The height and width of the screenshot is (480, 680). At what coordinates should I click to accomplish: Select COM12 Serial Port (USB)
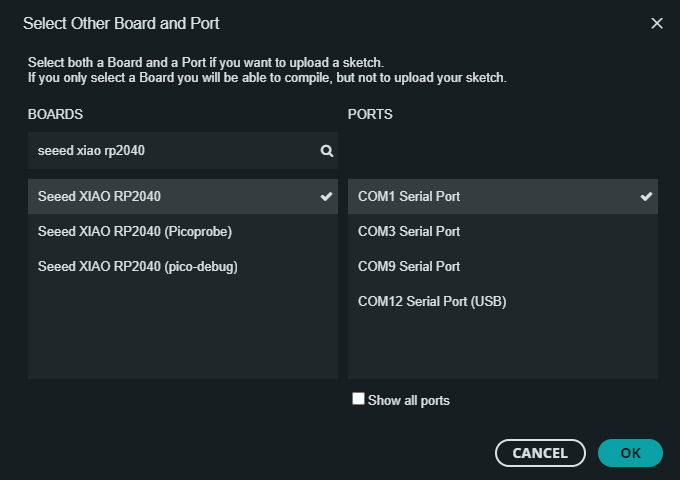[503, 301]
